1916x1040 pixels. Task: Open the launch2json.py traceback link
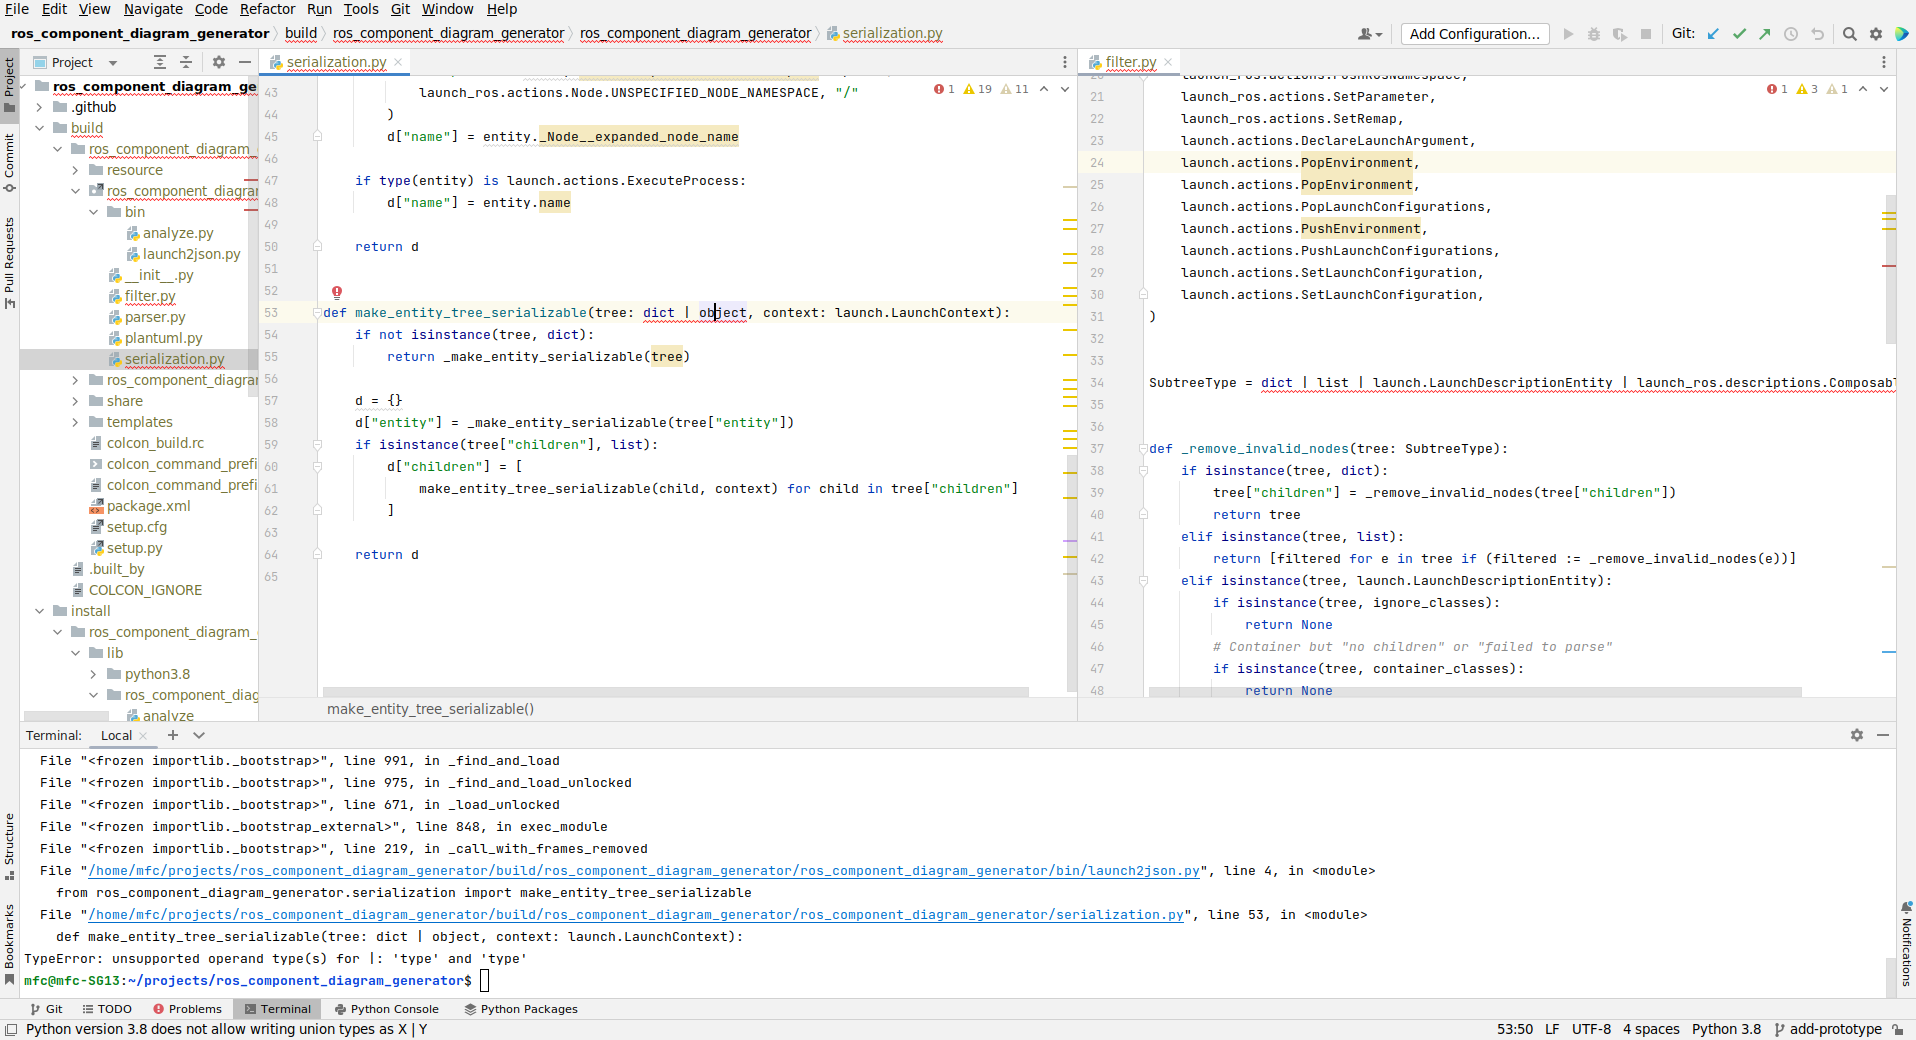click(x=641, y=870)
